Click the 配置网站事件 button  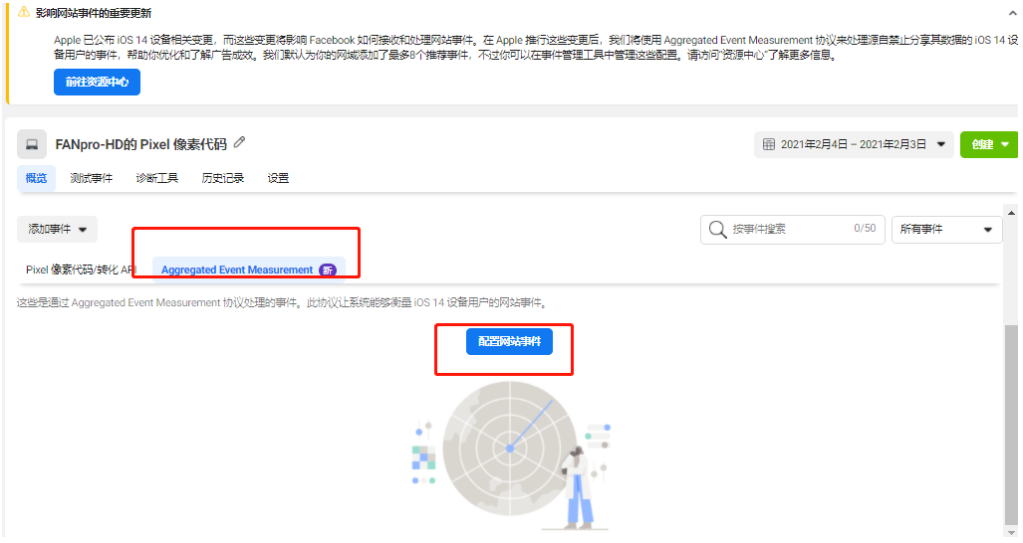click(509, 341)
